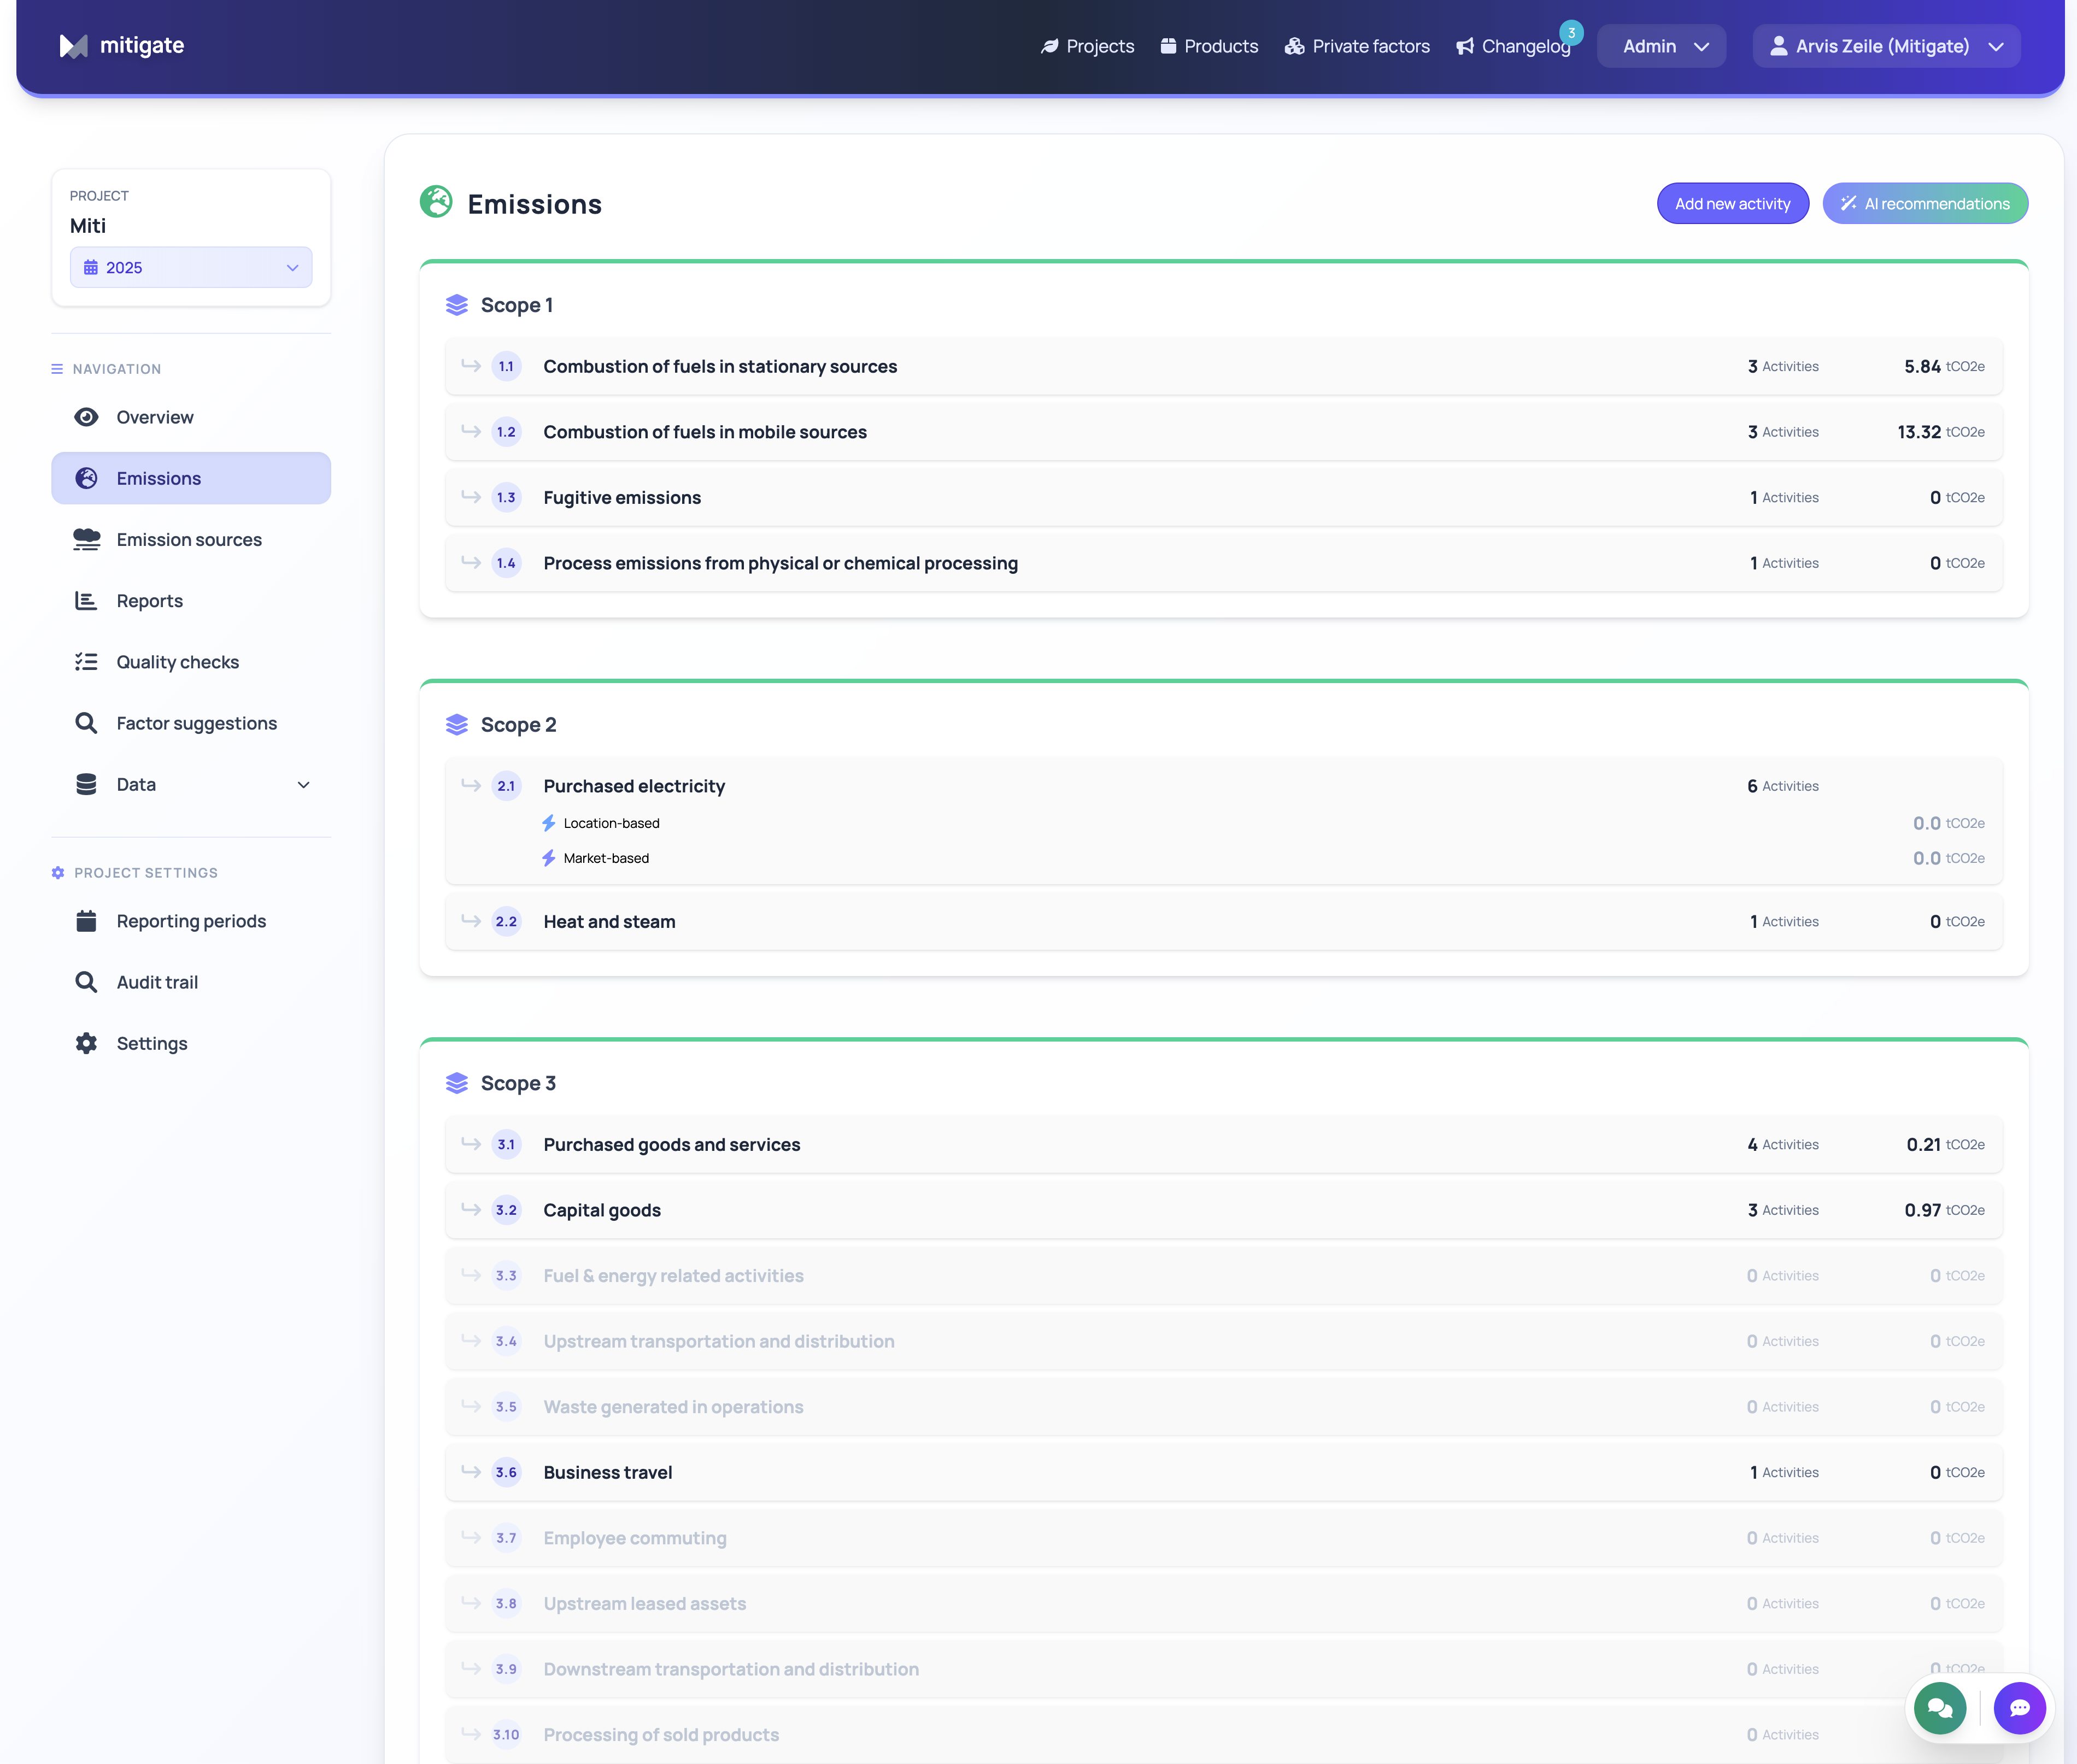Open the green chat bubbles widget

coord(1940,1708)
